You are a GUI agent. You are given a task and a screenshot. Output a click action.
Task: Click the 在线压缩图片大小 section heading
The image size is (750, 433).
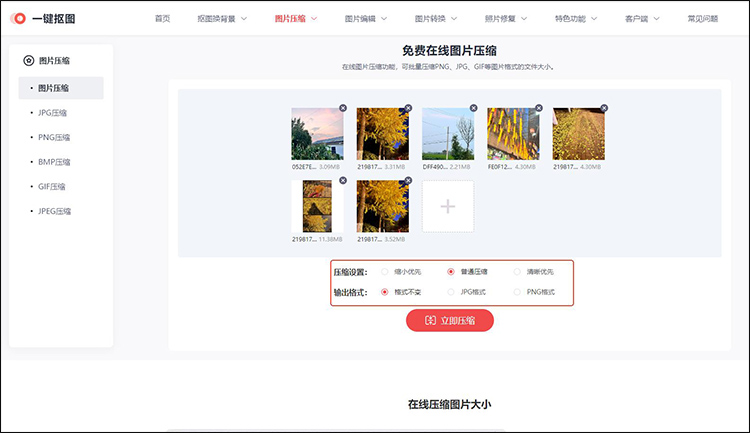point(449,404)
